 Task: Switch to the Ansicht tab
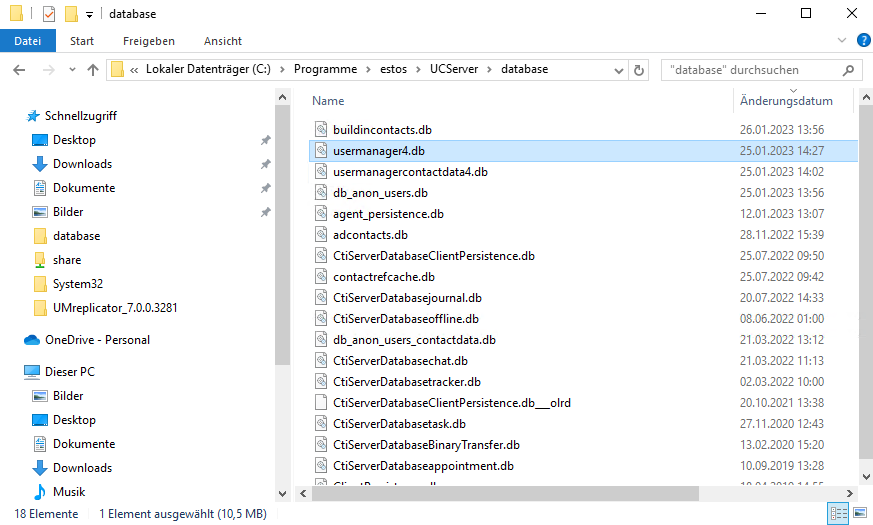[222, 41]
